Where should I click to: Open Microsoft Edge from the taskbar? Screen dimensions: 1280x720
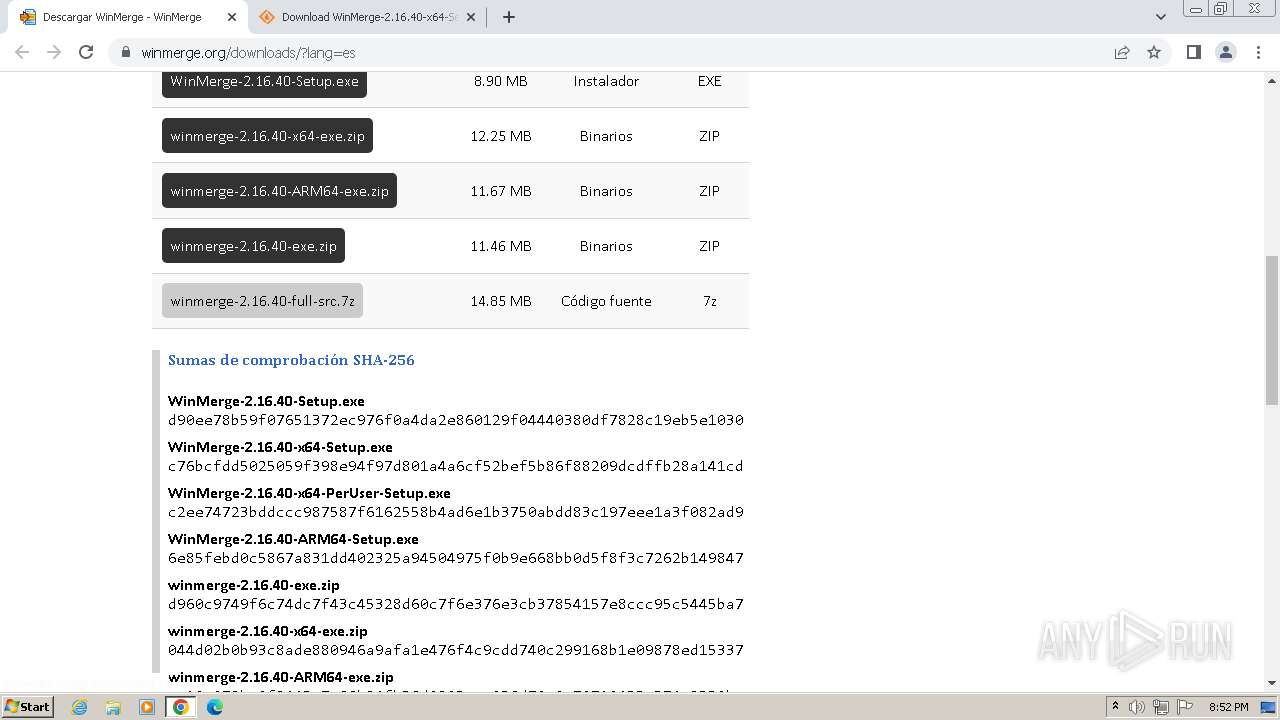pyautogui.click(x=215, y=707)
